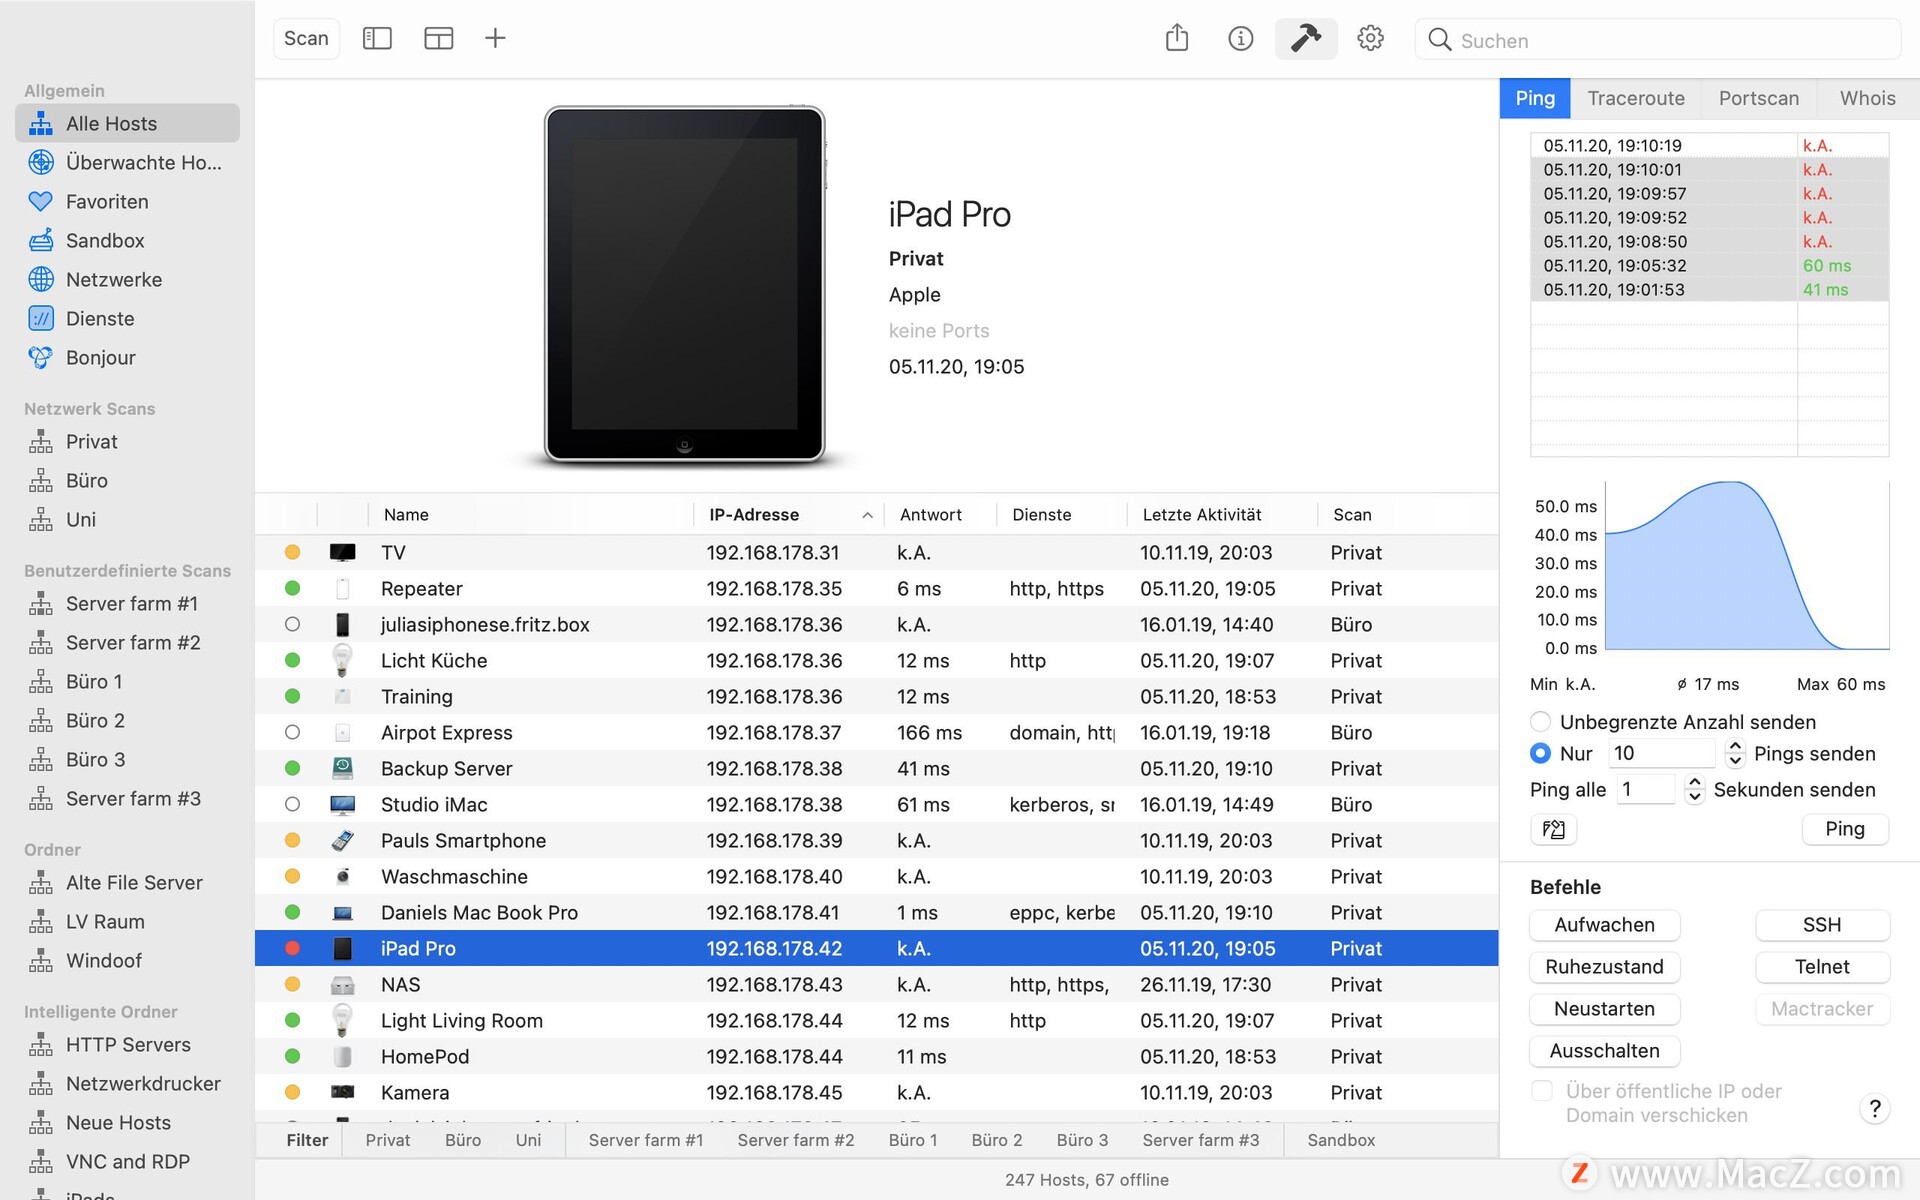Open the Uni network scan
1920x1200 pixels.
pos(127,519)
